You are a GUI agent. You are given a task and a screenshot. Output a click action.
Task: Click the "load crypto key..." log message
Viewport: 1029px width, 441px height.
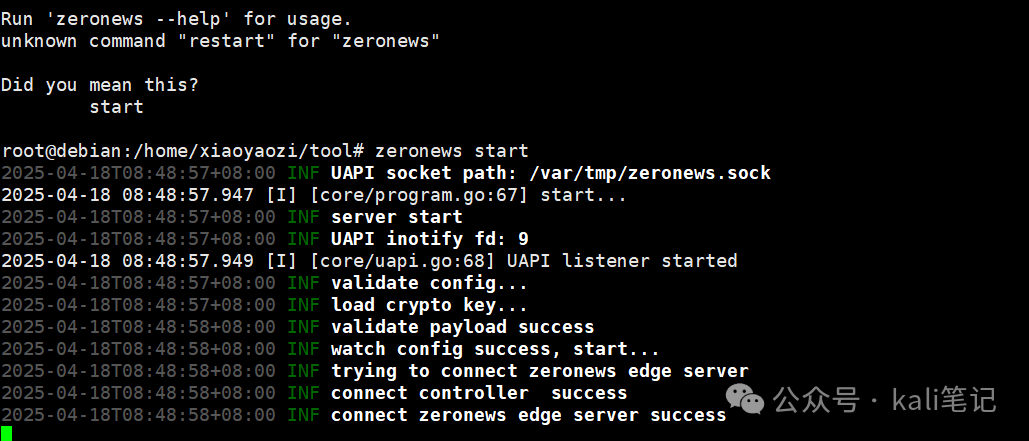click(x=429, y=305)
